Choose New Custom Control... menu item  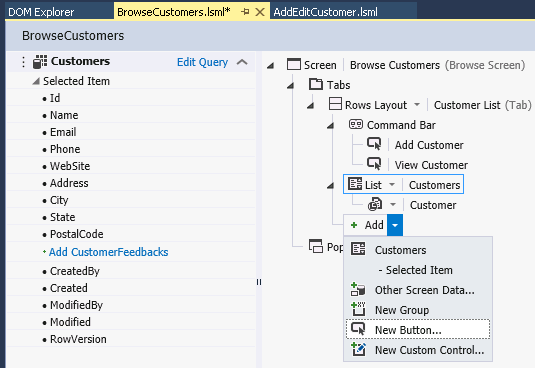tap(418, 350)
